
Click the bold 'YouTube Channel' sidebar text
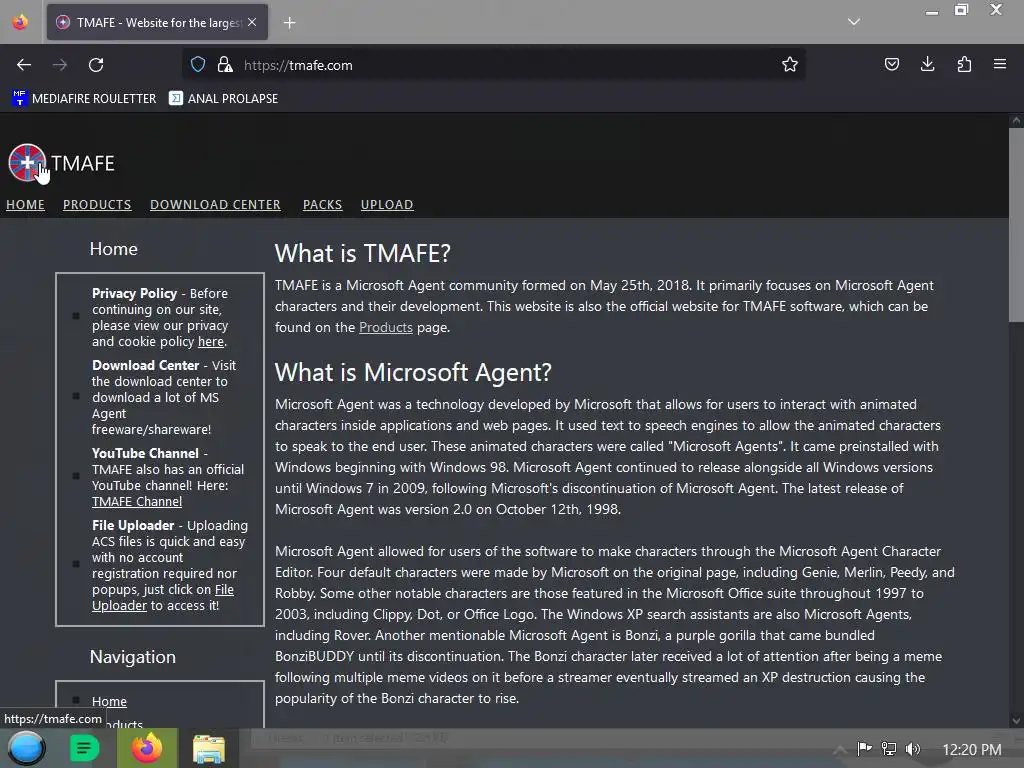click(146, 453)
